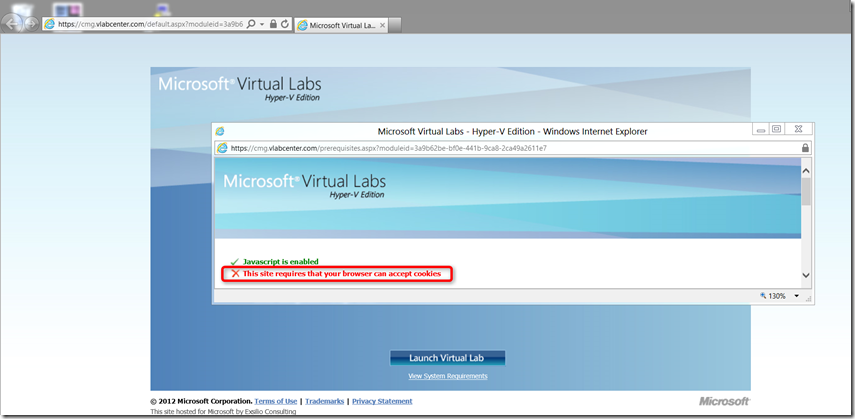Close the popup Internet Explorer window
This screenshot has width=855, height=419.
point(798,129)
